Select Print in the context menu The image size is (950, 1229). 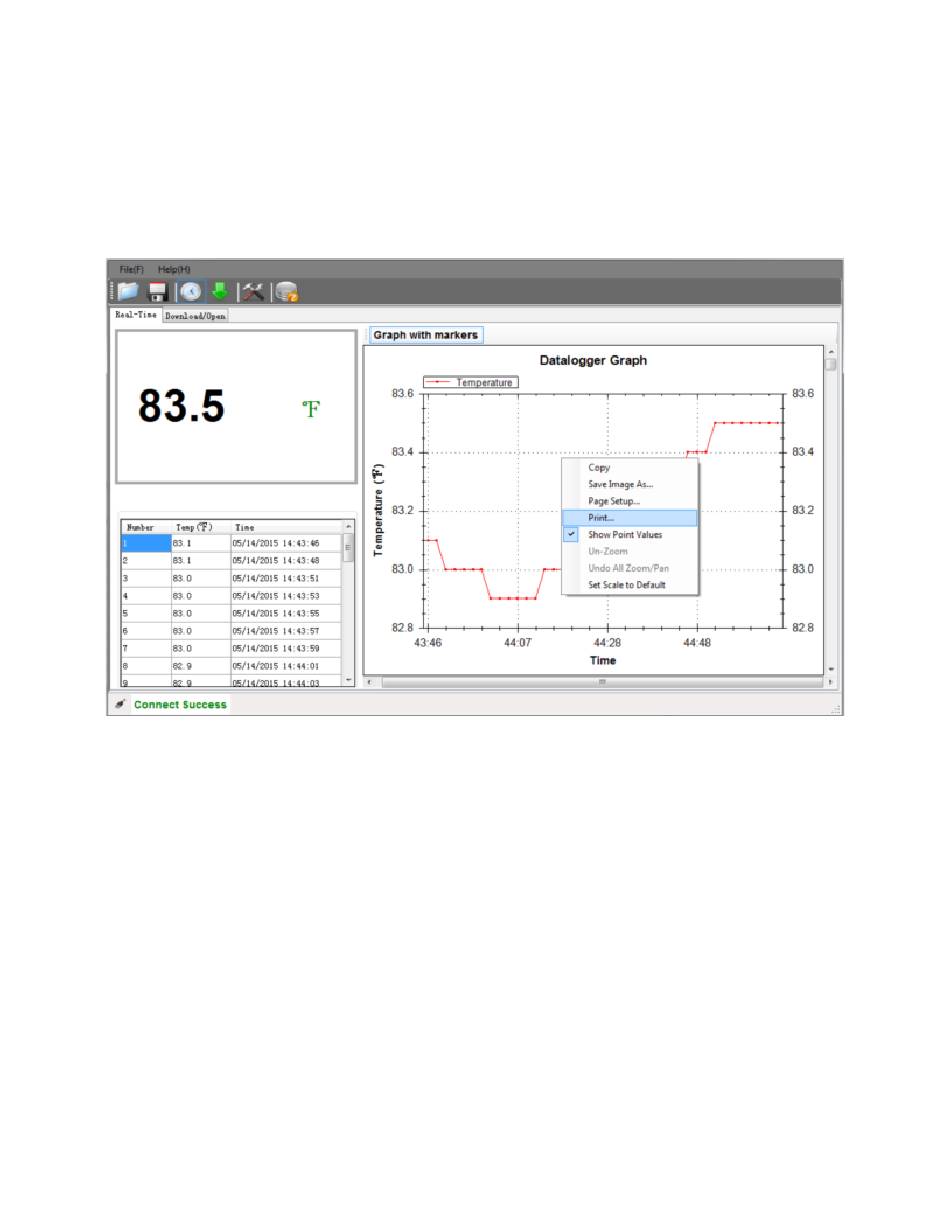(x=629, y=518)
